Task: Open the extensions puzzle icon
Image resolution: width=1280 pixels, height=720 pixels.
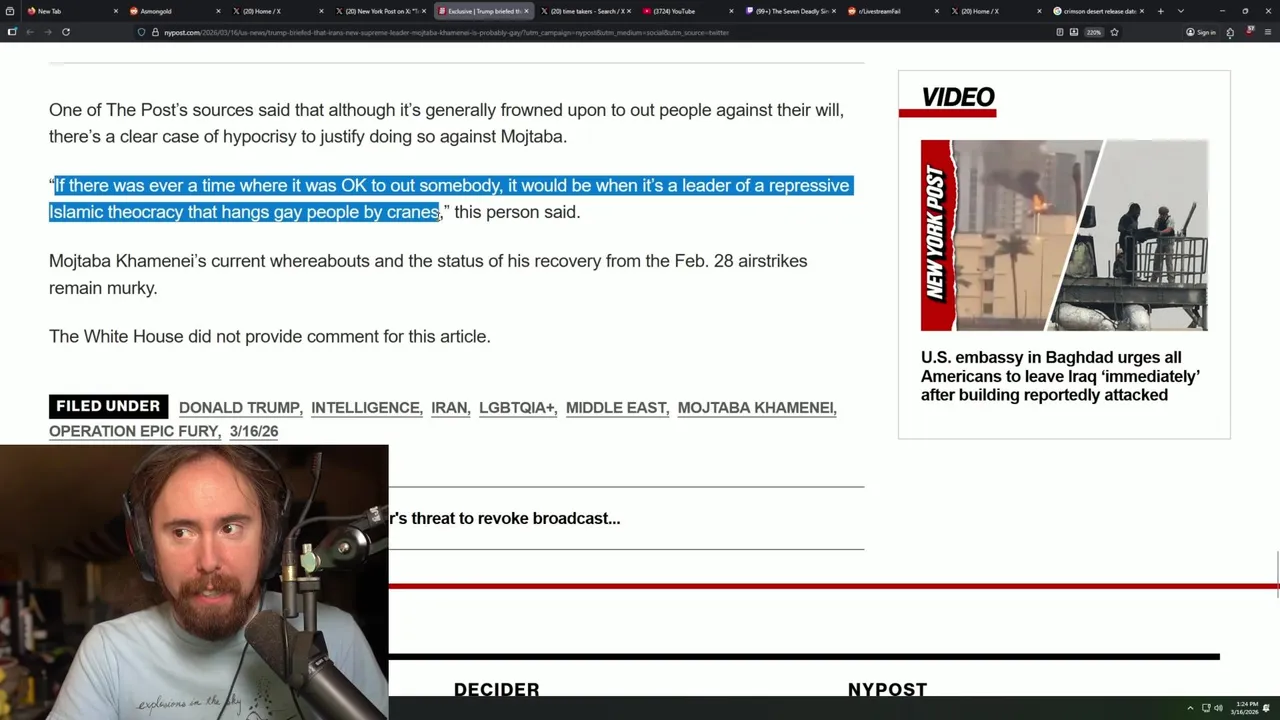Action: tap(1230, 32)
